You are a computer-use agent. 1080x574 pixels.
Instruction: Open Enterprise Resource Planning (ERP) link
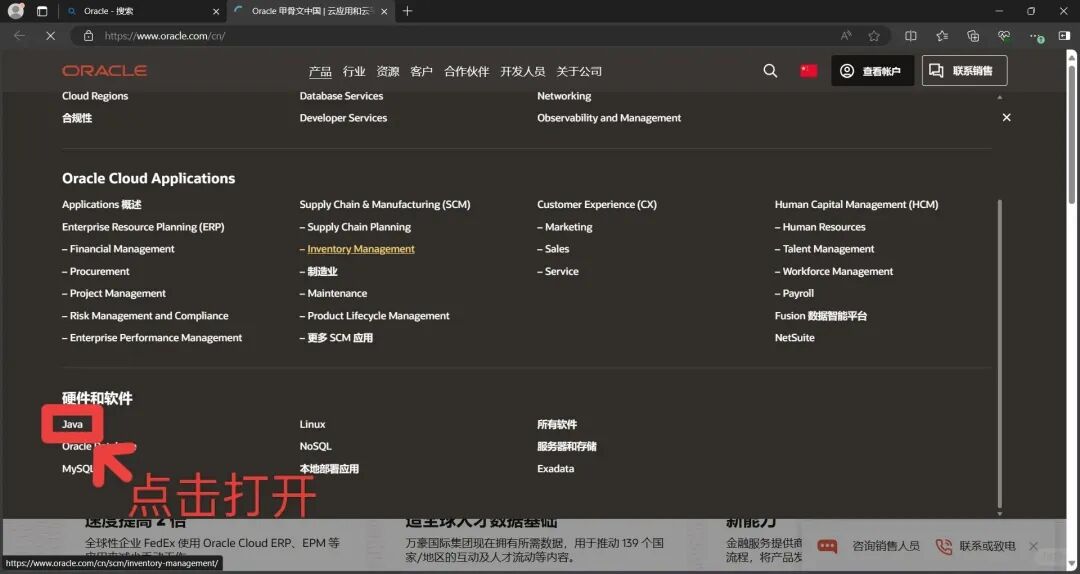[x=143, y=227]
